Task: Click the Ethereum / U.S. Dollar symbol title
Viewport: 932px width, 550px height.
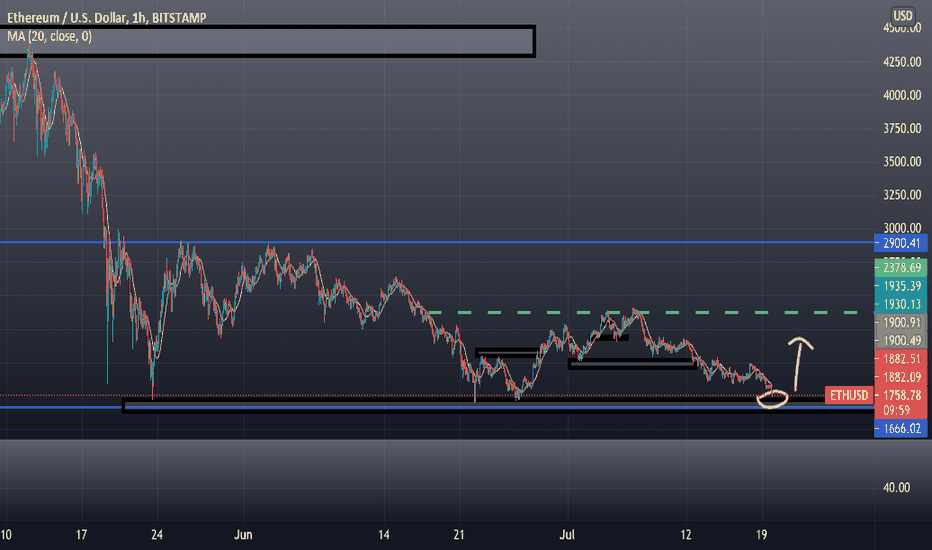Action: pos(106,18)
